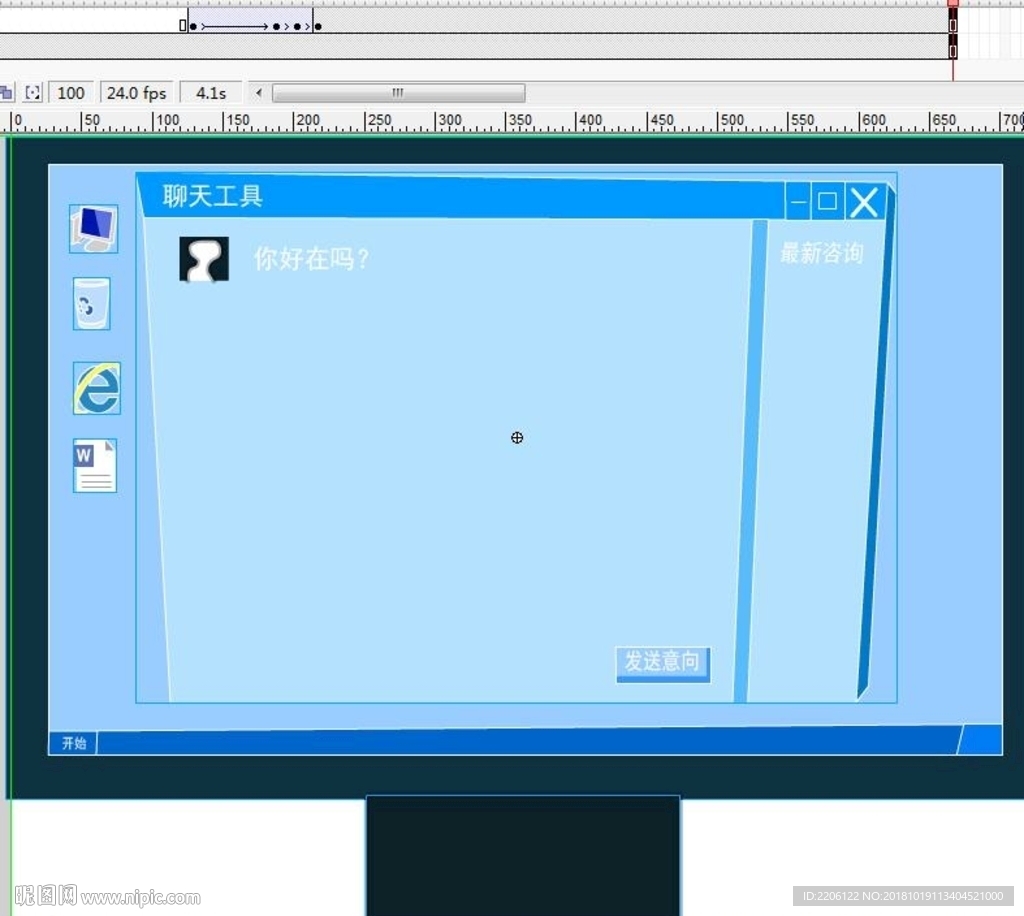Screen dimensions: 1024x916
Task: Click the 开始 start button on the taskbar
Action: click(x=74, y=743)
